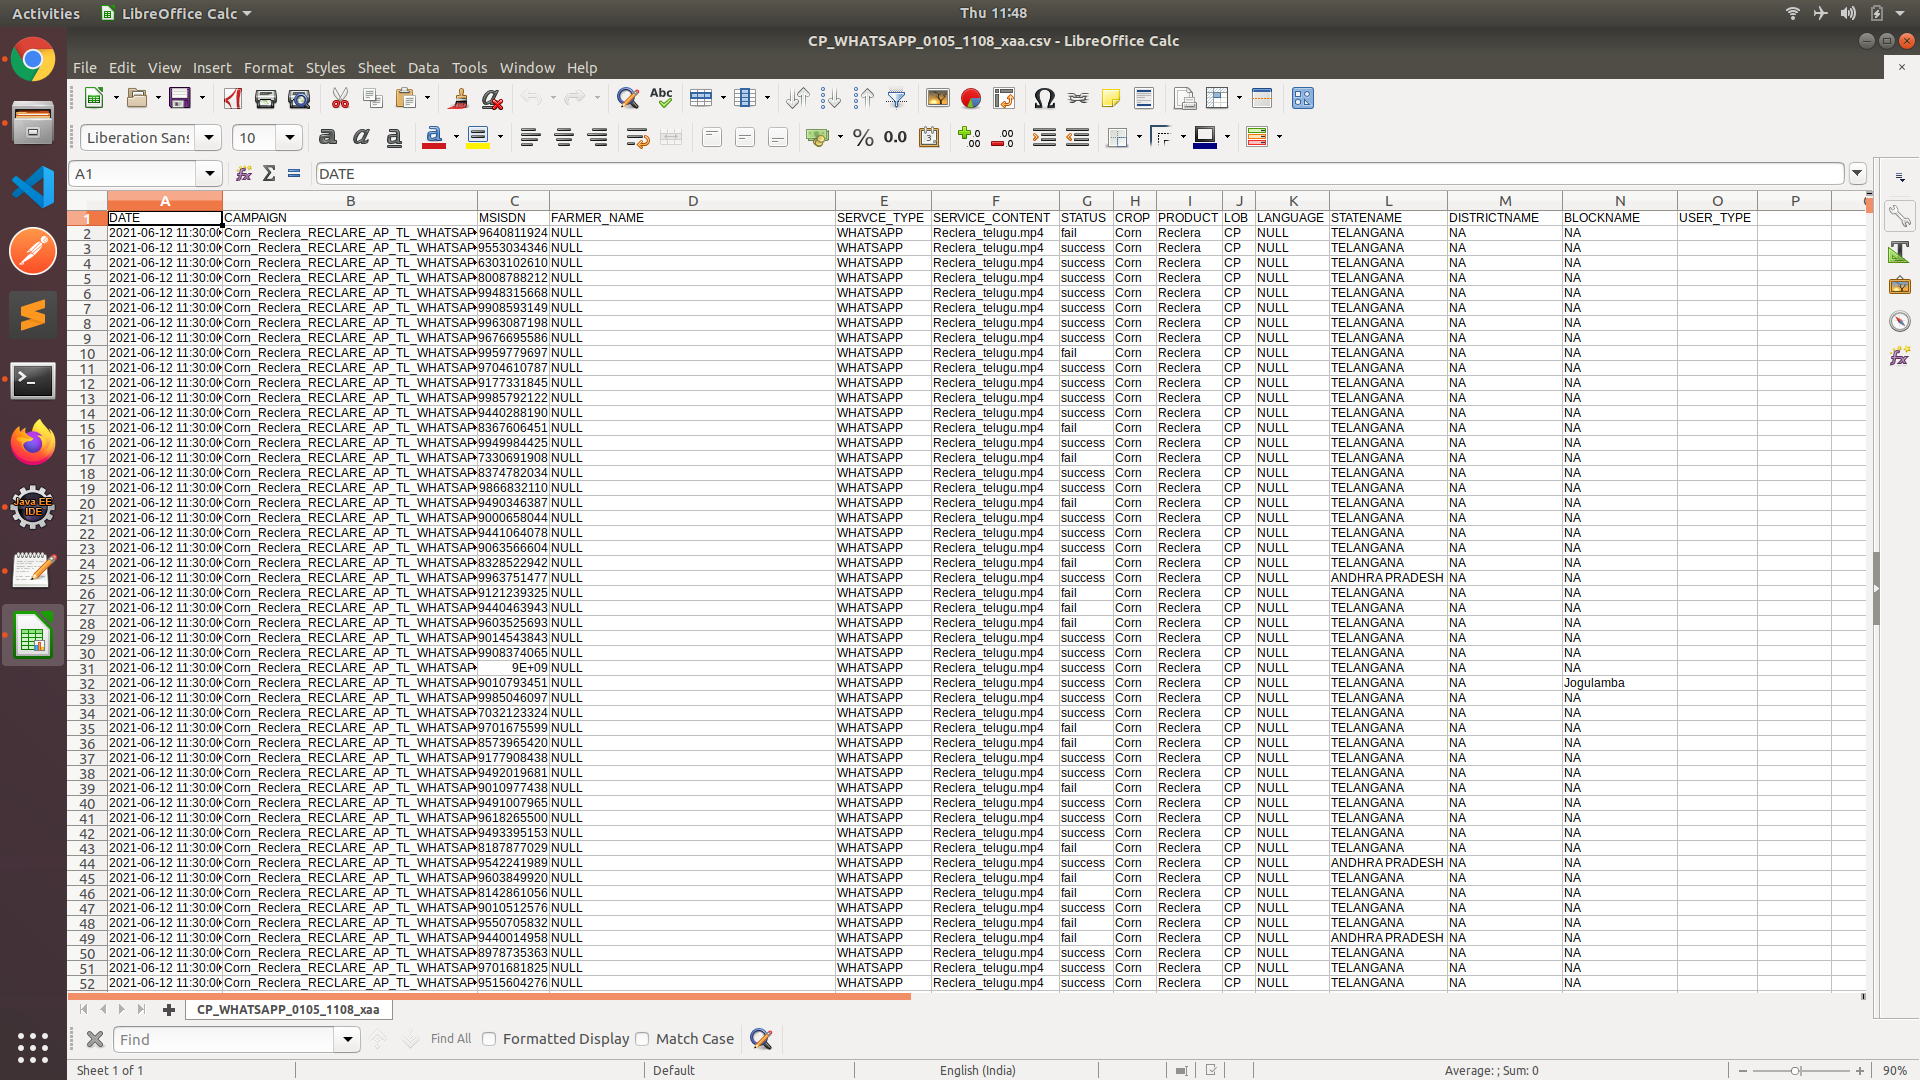Viewport: 1920px width, 1080px height.
Task: Enable Match Case checkbox
Action: point(642,1039)
